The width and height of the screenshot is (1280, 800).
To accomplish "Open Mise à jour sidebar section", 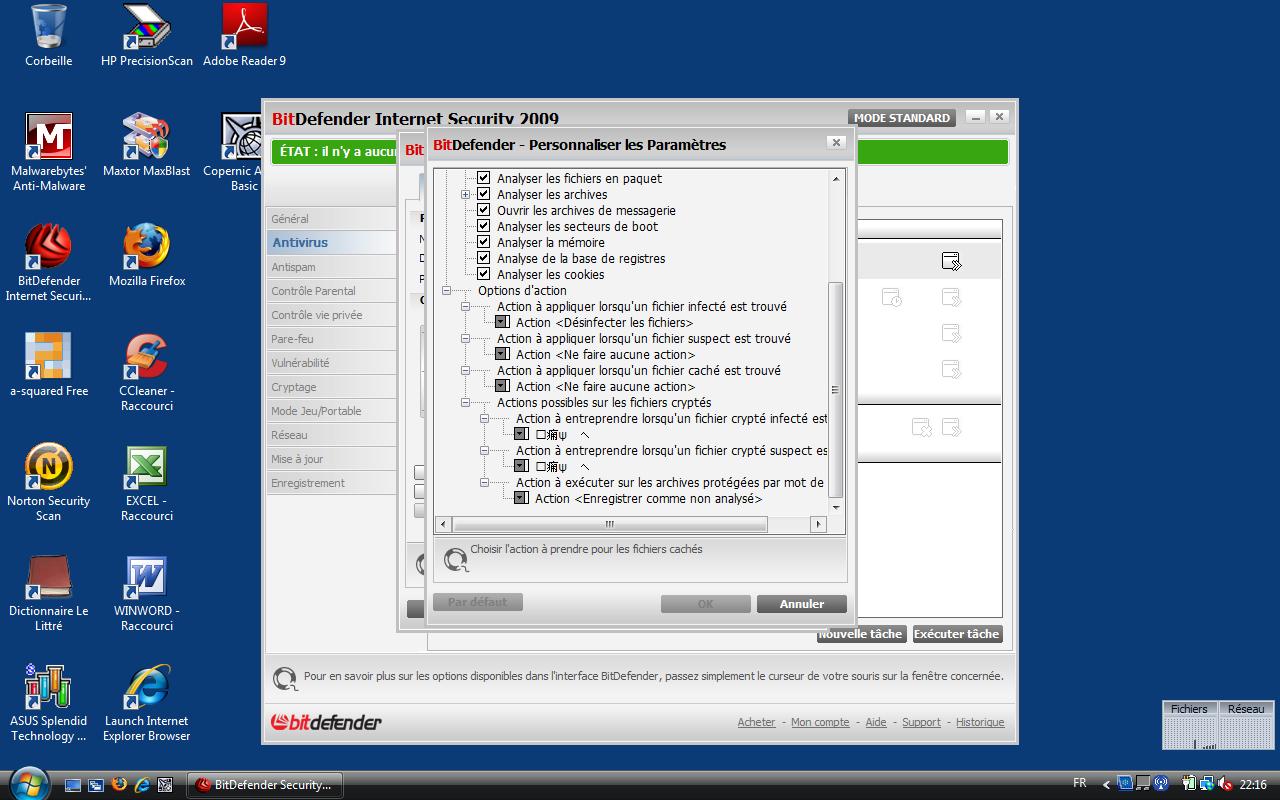I will pos(332,458).
